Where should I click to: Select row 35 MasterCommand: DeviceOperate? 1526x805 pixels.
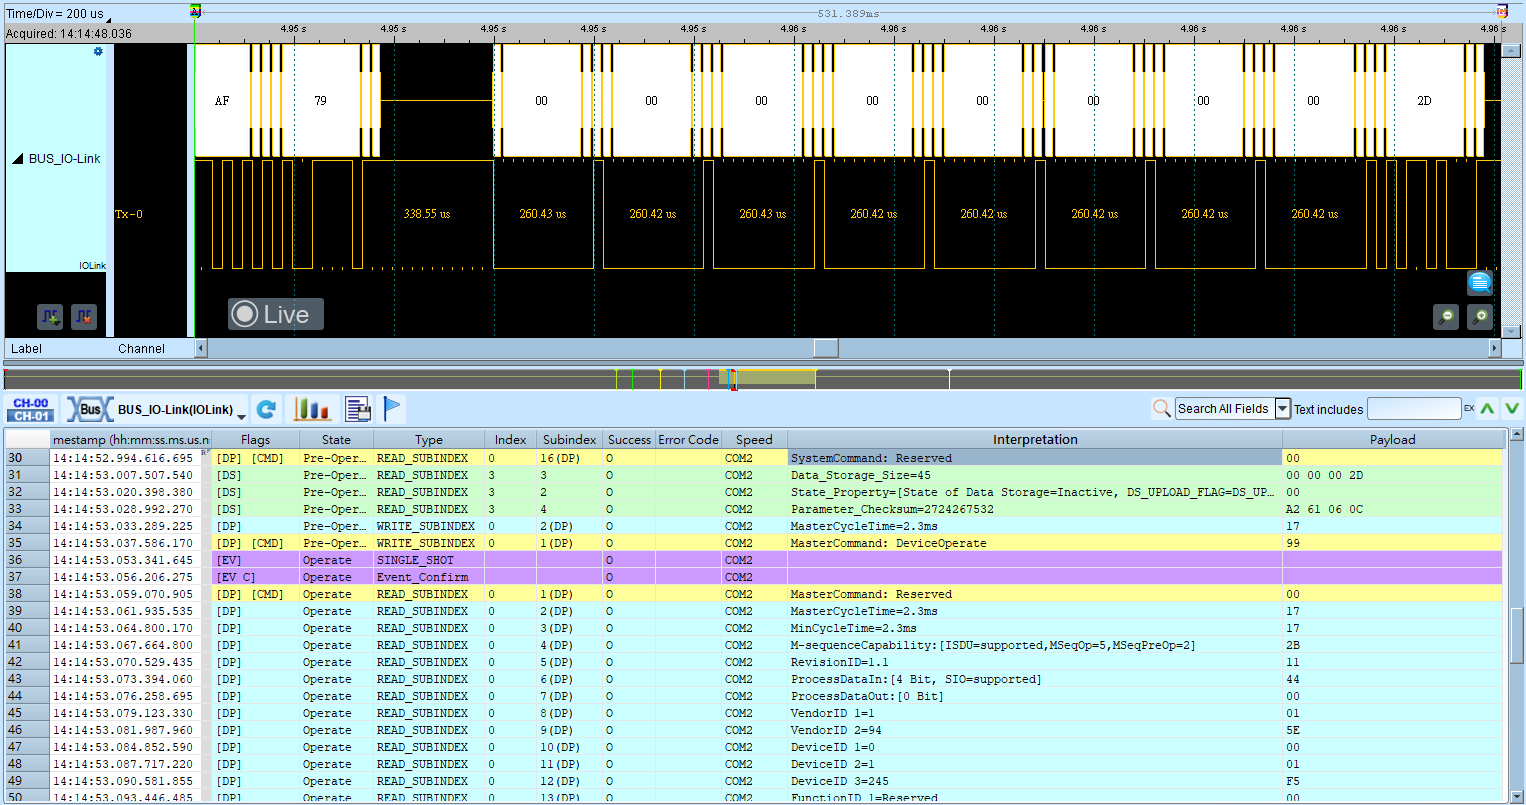(x=755, y=543)
